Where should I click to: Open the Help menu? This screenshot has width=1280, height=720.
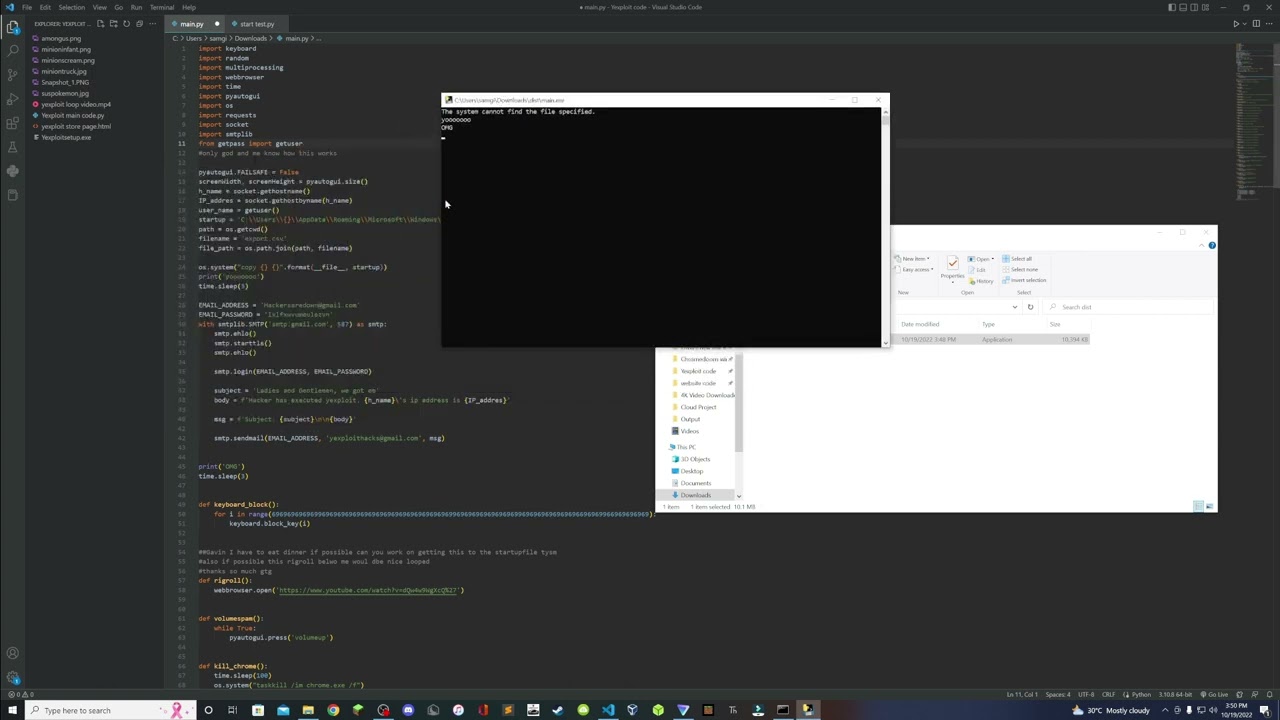pos(189,7)
